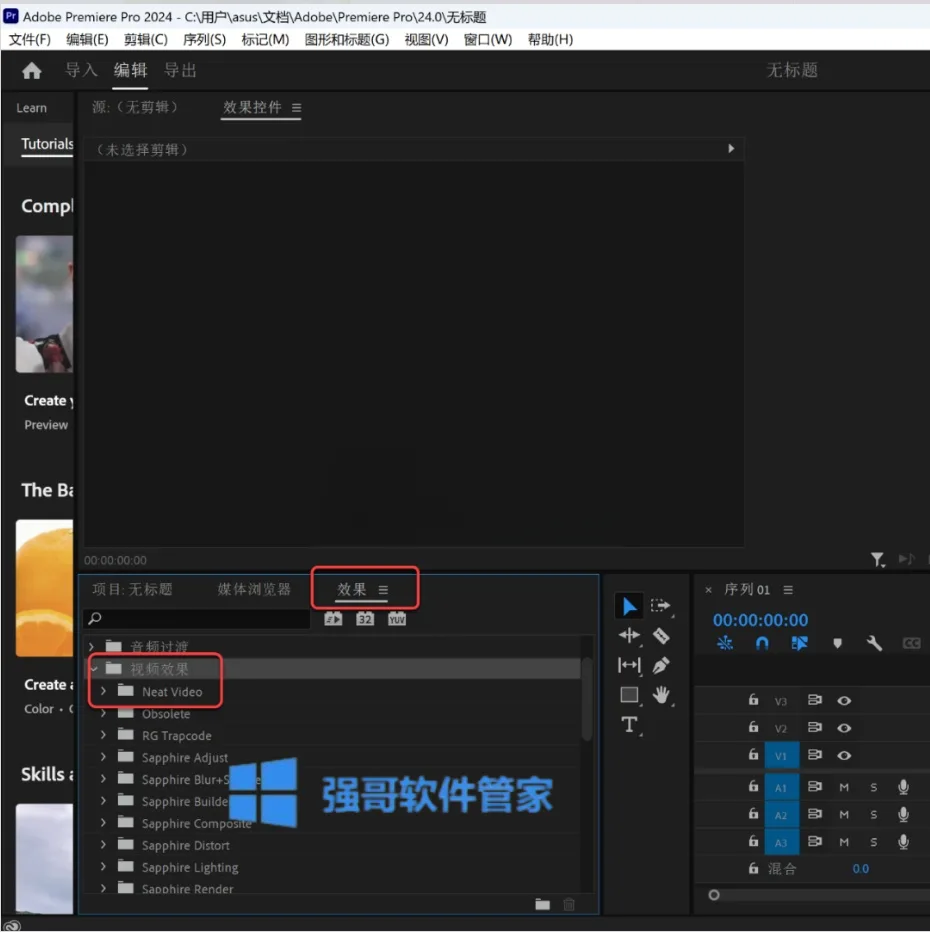This screenshot has height=932, width=930.
Task: Switch to the 媒体浏览器 tab
Action: click(254, 590)
